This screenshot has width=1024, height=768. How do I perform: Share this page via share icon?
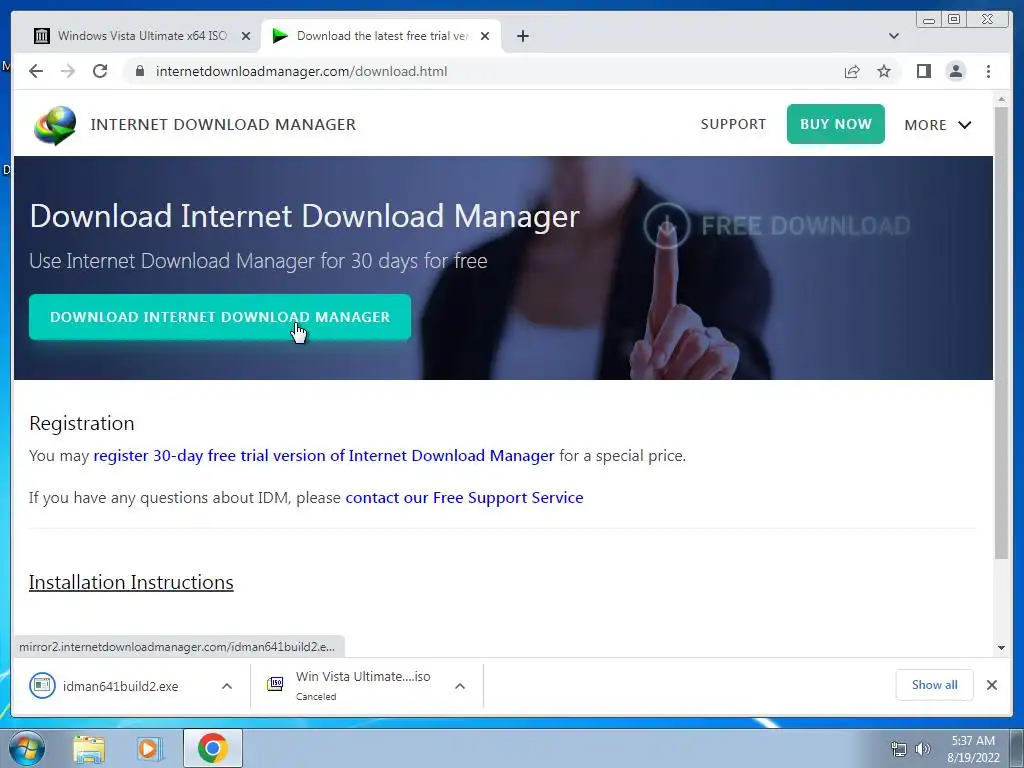tap(852, 71)
